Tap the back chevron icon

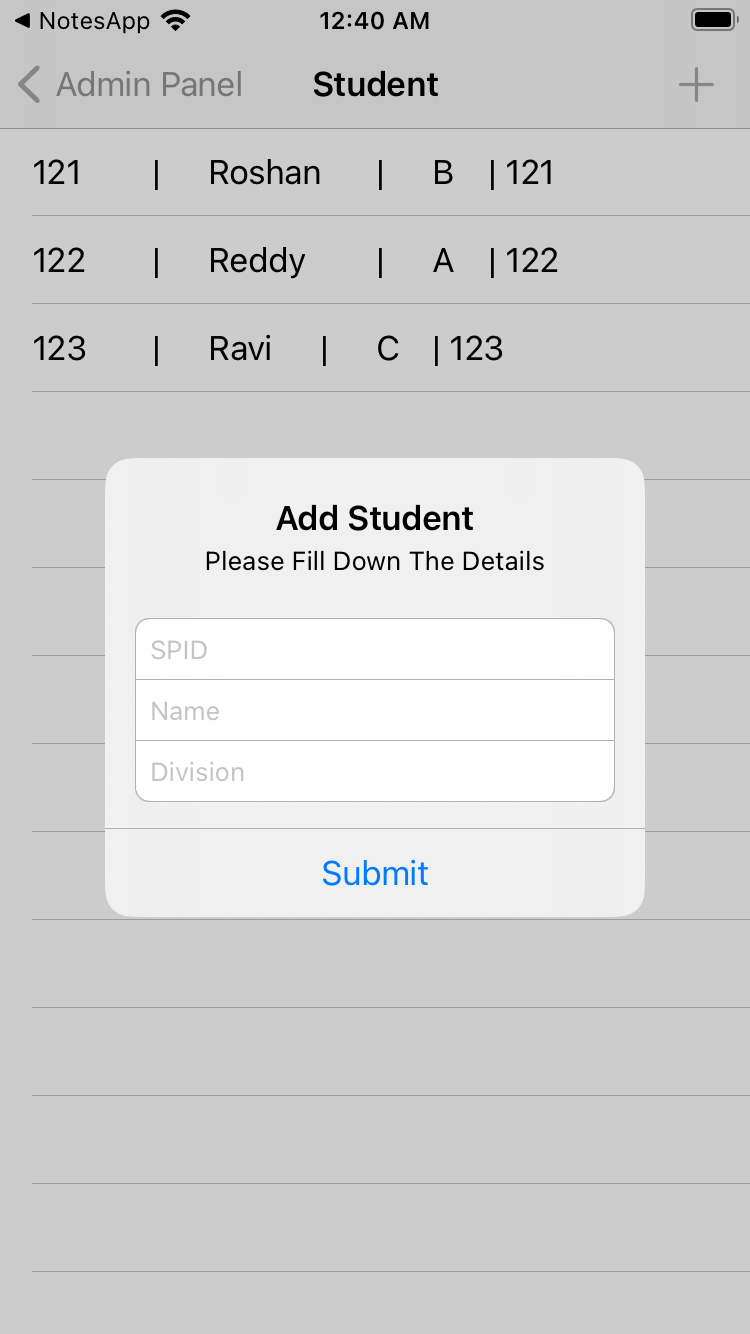pyautogui.click(x=28, y=85)
